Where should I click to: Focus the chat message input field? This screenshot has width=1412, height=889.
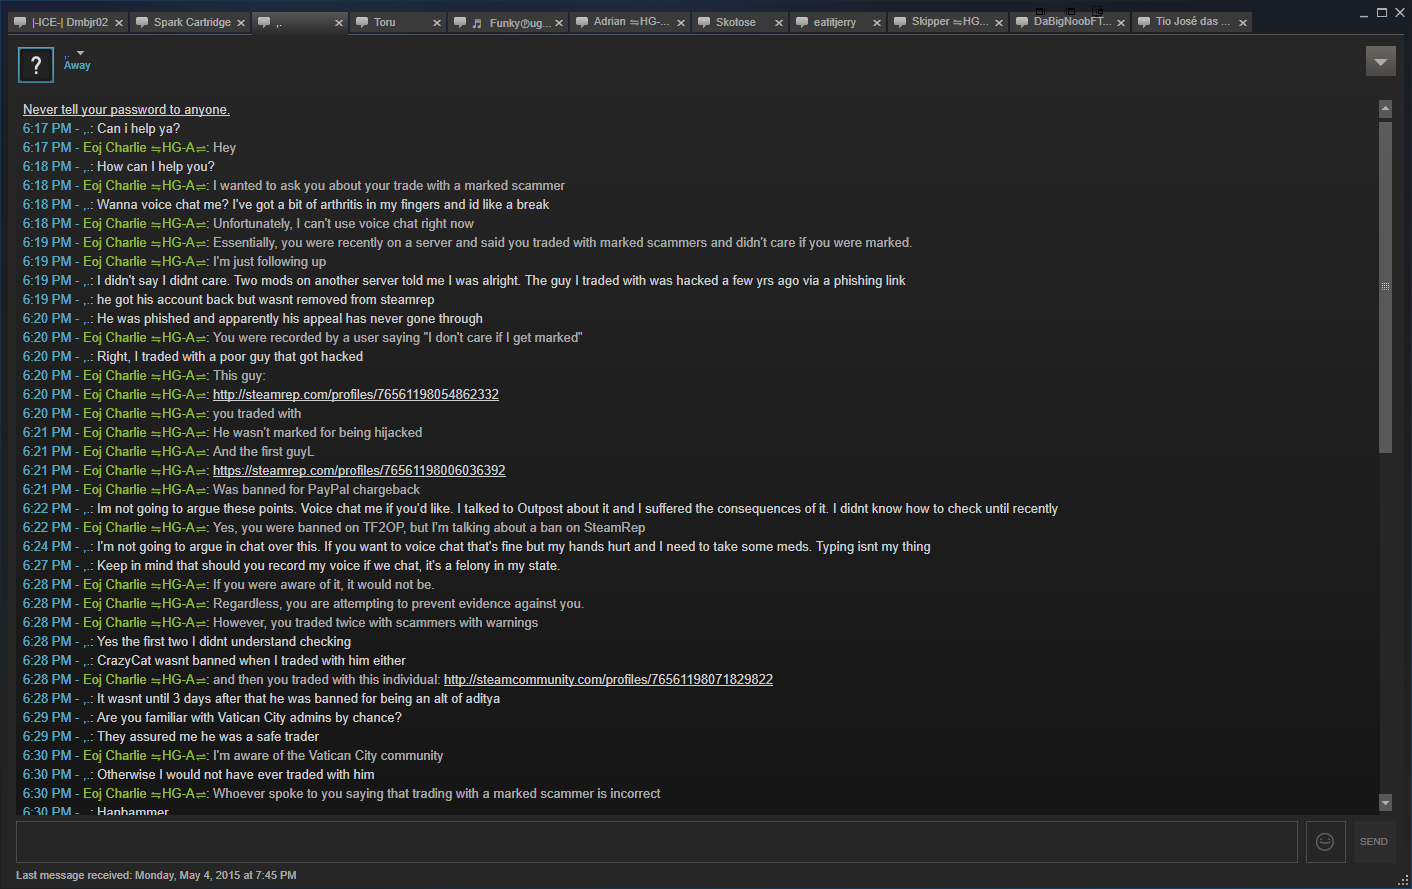657,842
